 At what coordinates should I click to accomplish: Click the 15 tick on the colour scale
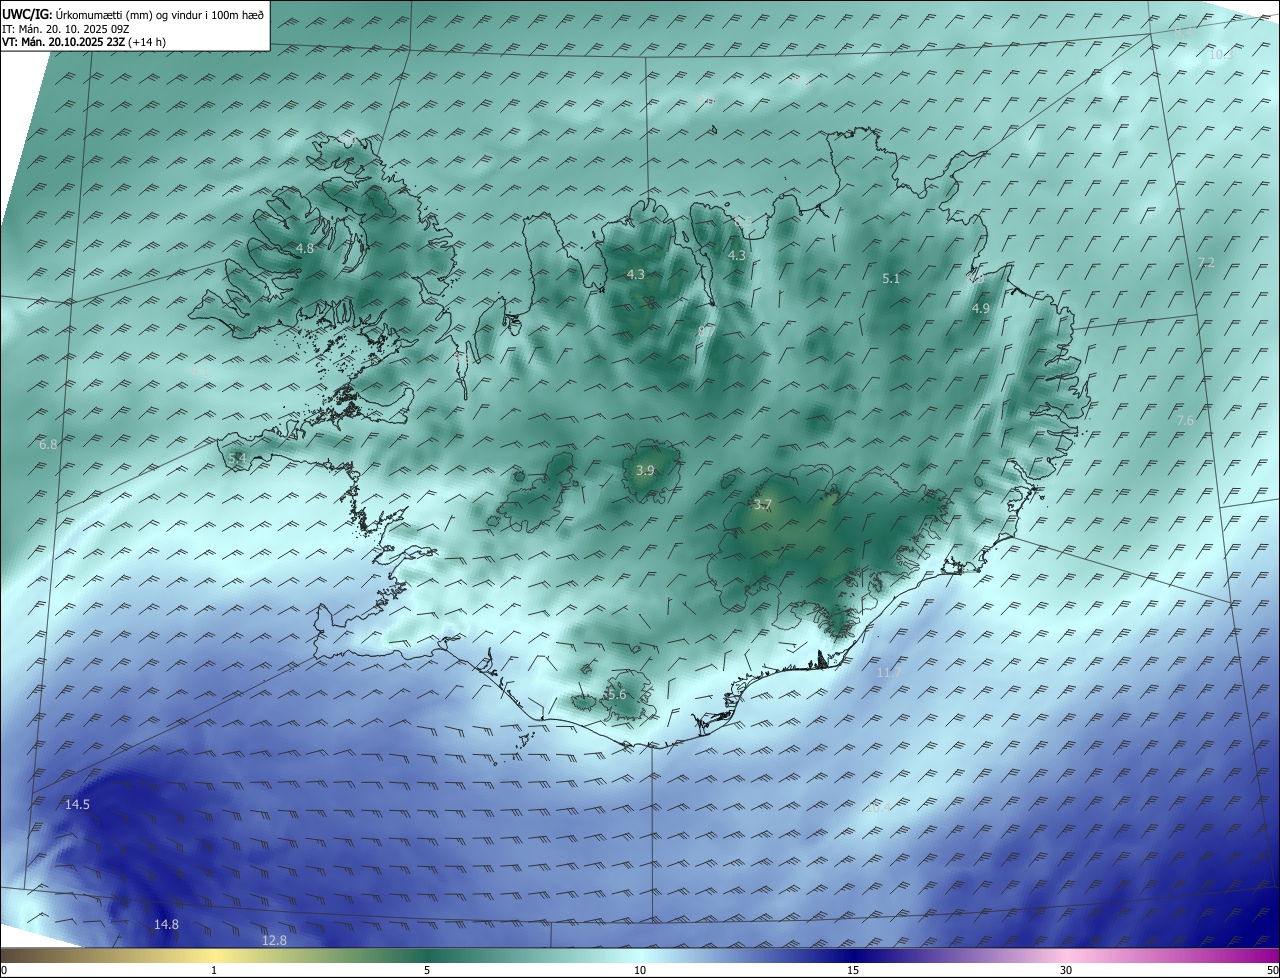(853, 970)
